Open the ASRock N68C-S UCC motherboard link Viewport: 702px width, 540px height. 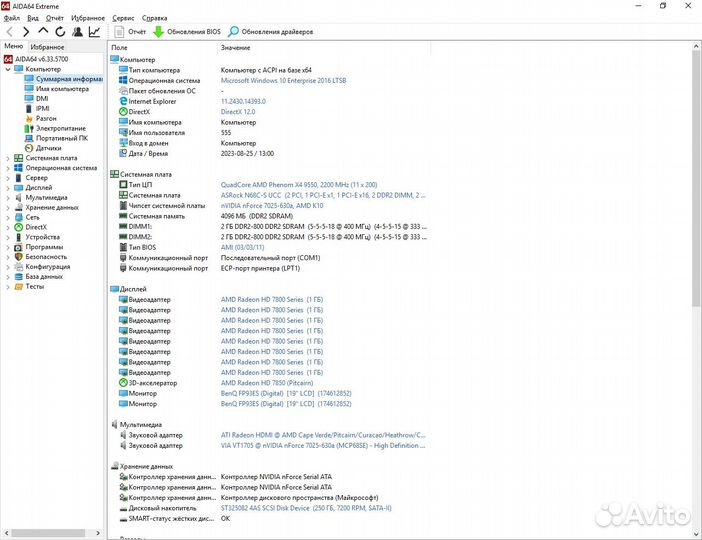323,195
